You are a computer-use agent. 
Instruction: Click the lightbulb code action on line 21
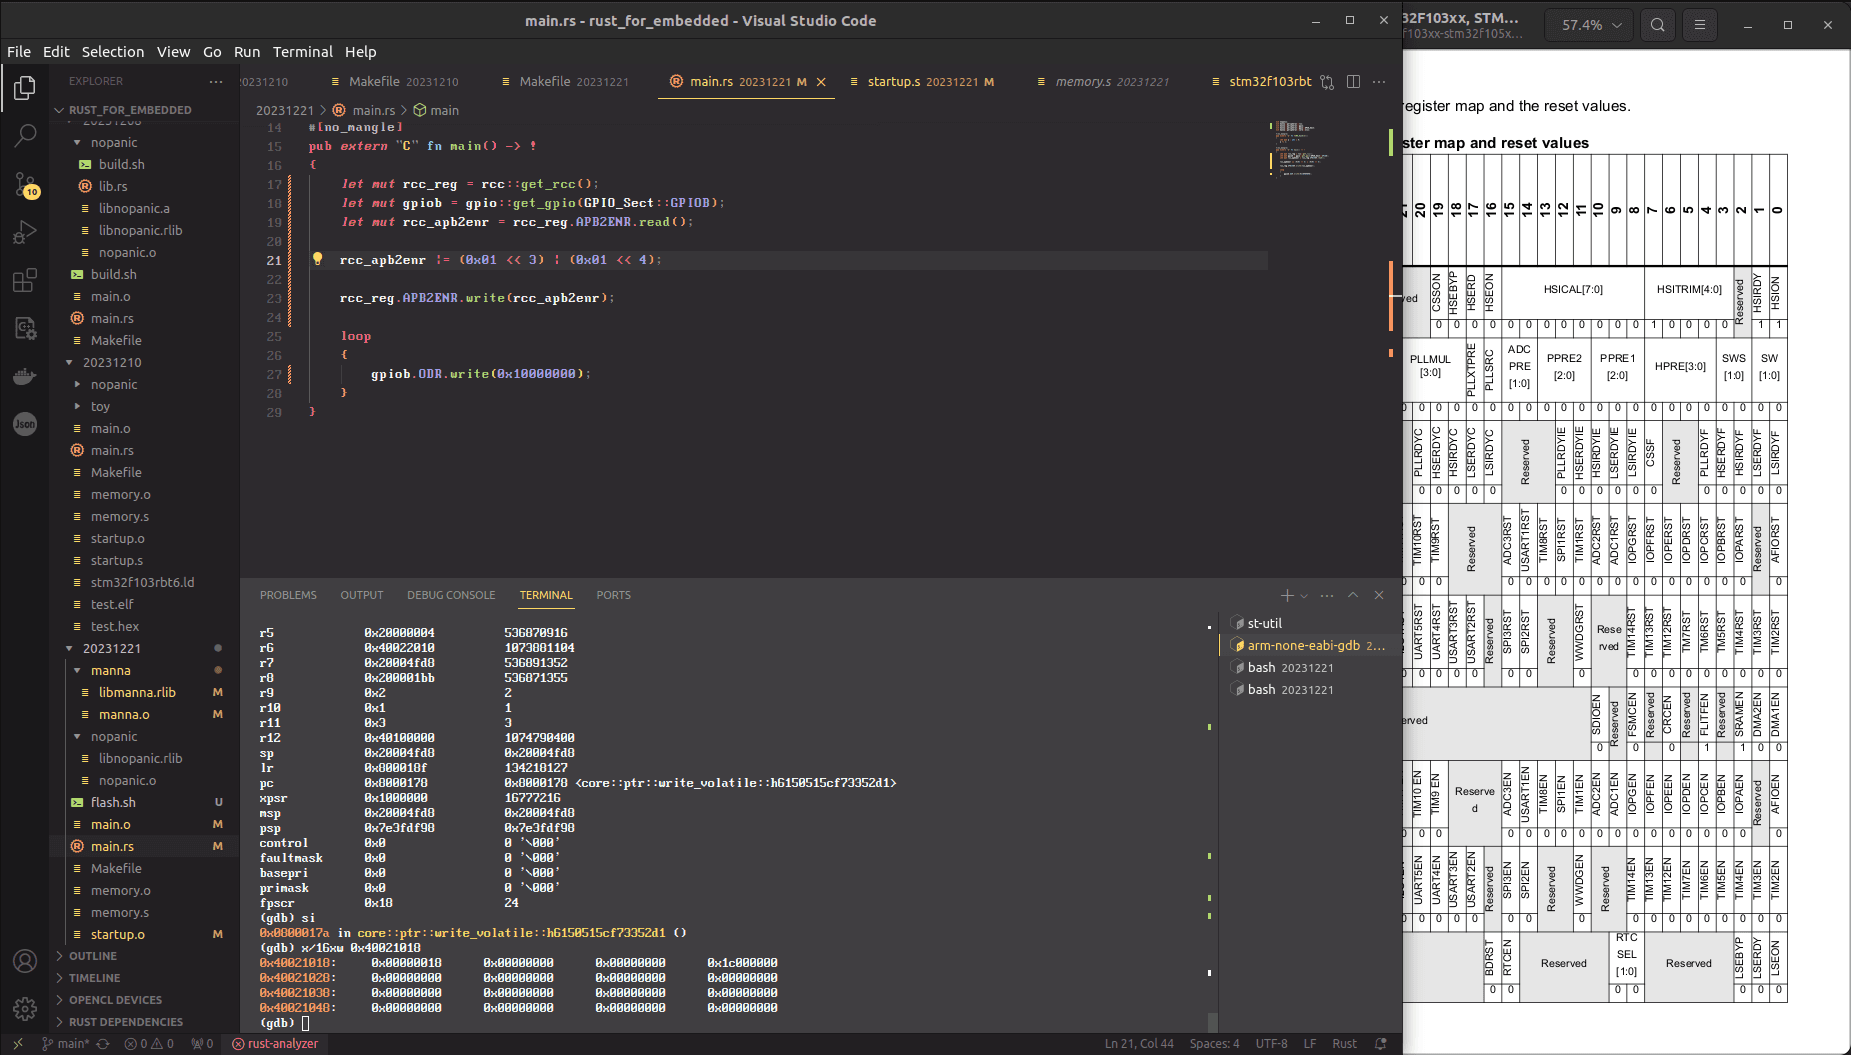(x=317, y=259)
